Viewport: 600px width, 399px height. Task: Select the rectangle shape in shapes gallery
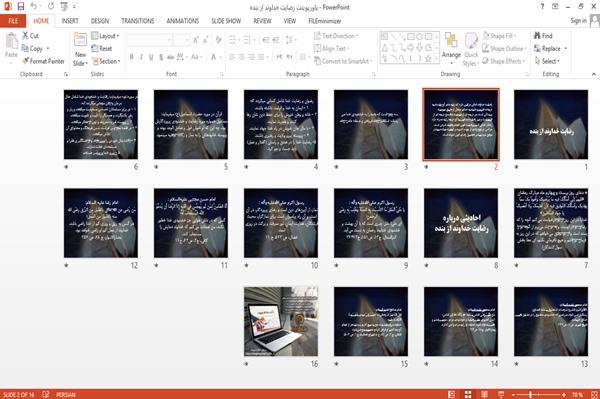pyautogui.click(x=411, y=37)
